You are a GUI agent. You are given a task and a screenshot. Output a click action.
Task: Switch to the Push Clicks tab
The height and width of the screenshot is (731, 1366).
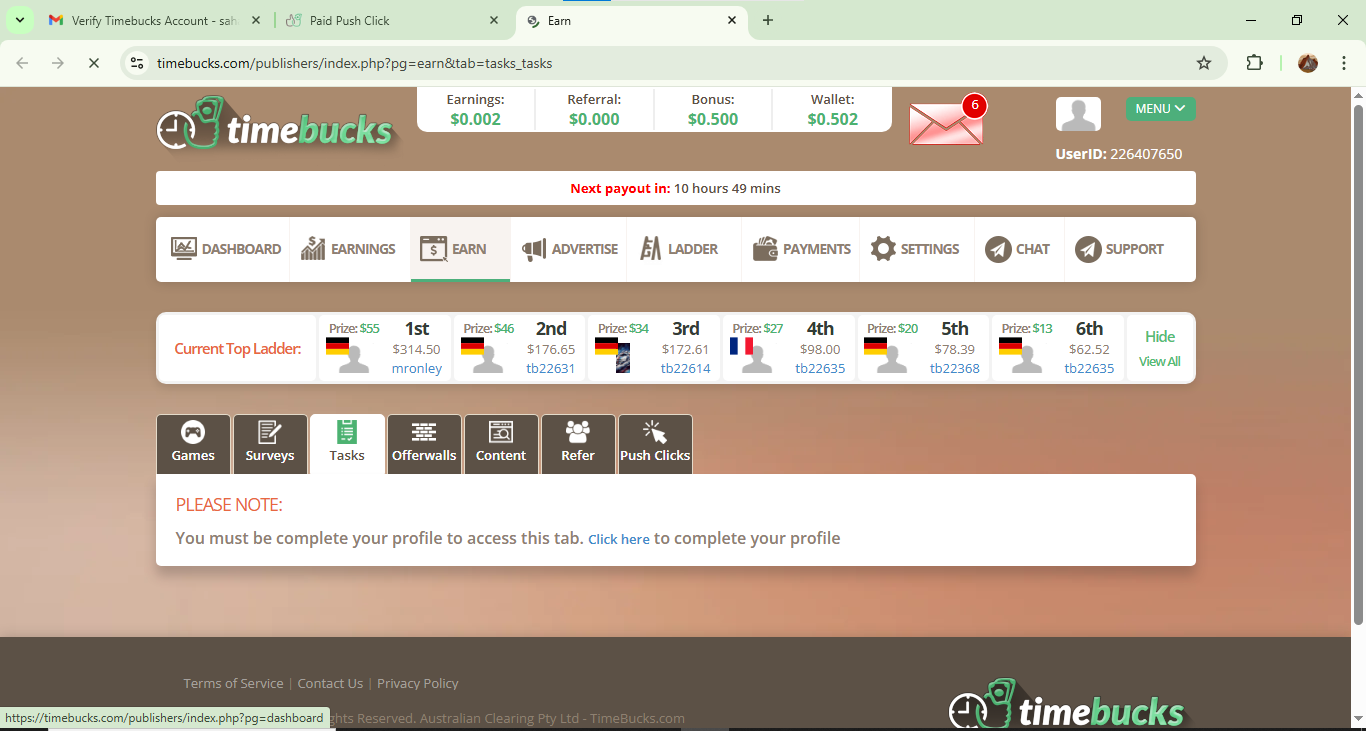(x=655, y=444)
